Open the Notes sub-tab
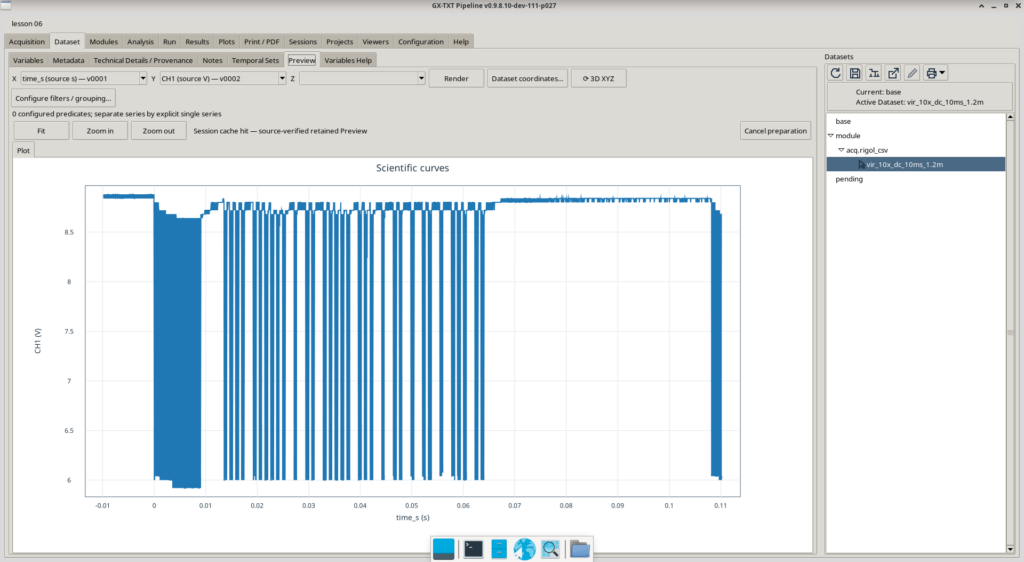The height and width of the screenshot is (562, 1024). tap(212, 60)
